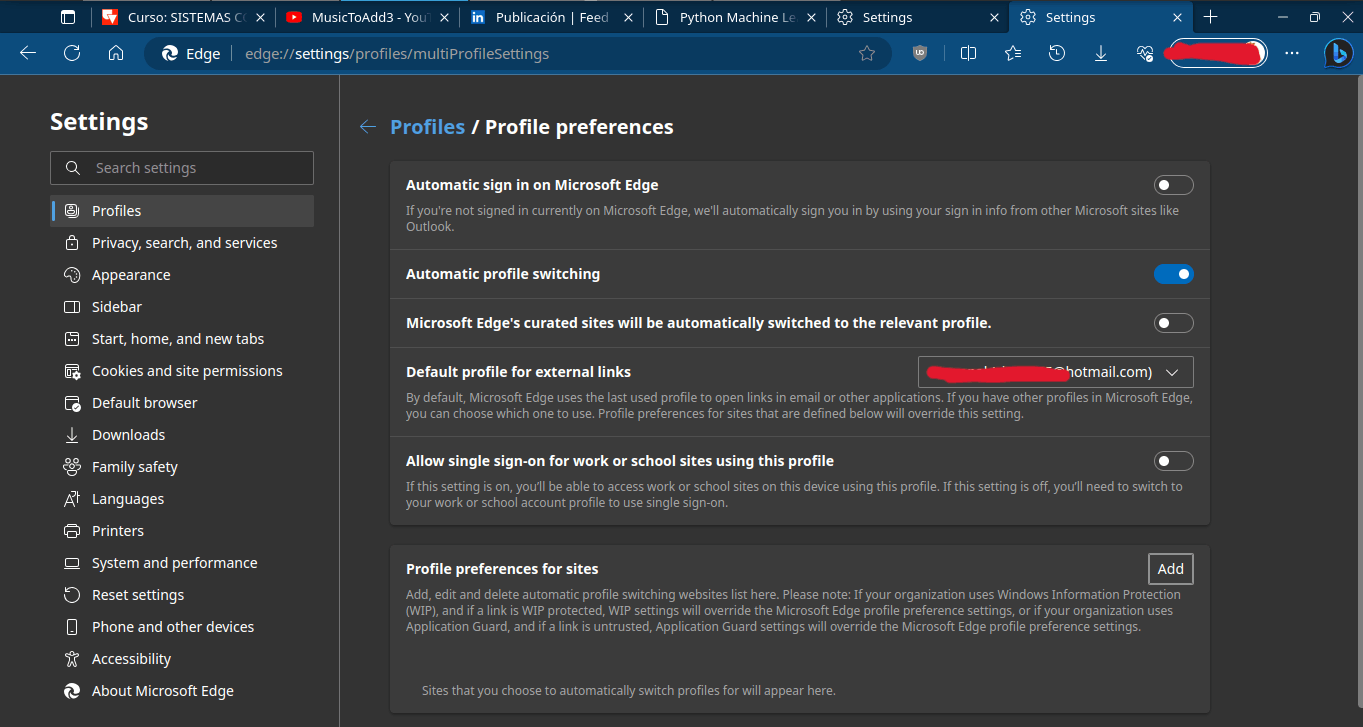Click the uBlock Origin extension icon

point(920,54)
